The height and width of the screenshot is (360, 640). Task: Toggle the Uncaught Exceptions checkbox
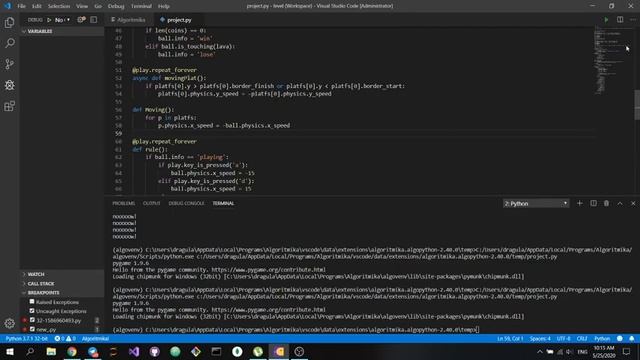[32, 311]
